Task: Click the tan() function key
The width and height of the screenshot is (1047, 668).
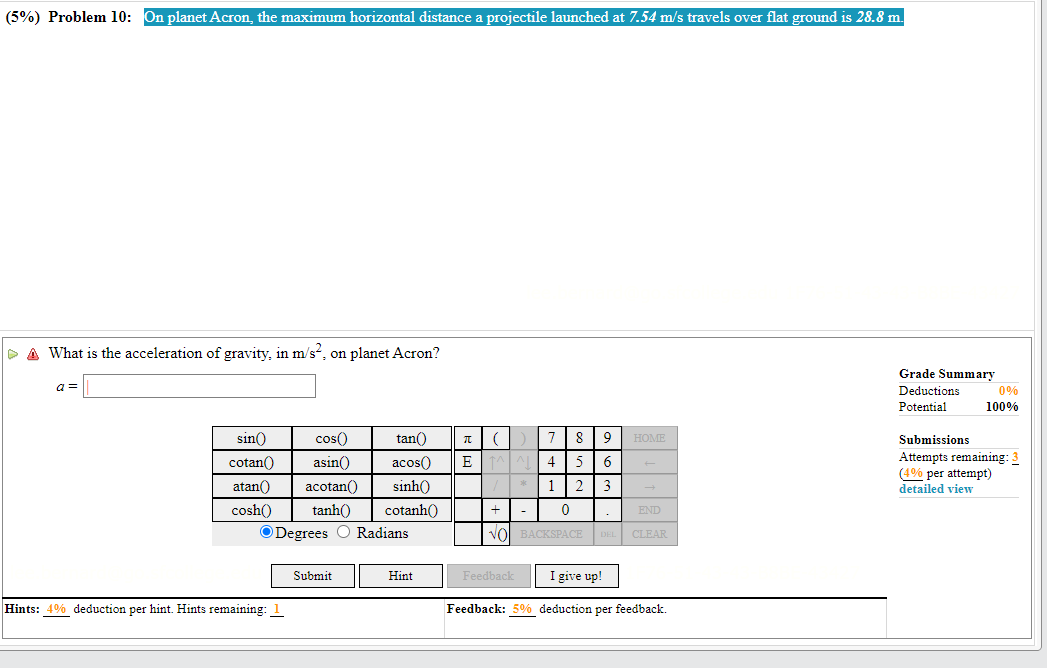Action: [x=411, y=438]
